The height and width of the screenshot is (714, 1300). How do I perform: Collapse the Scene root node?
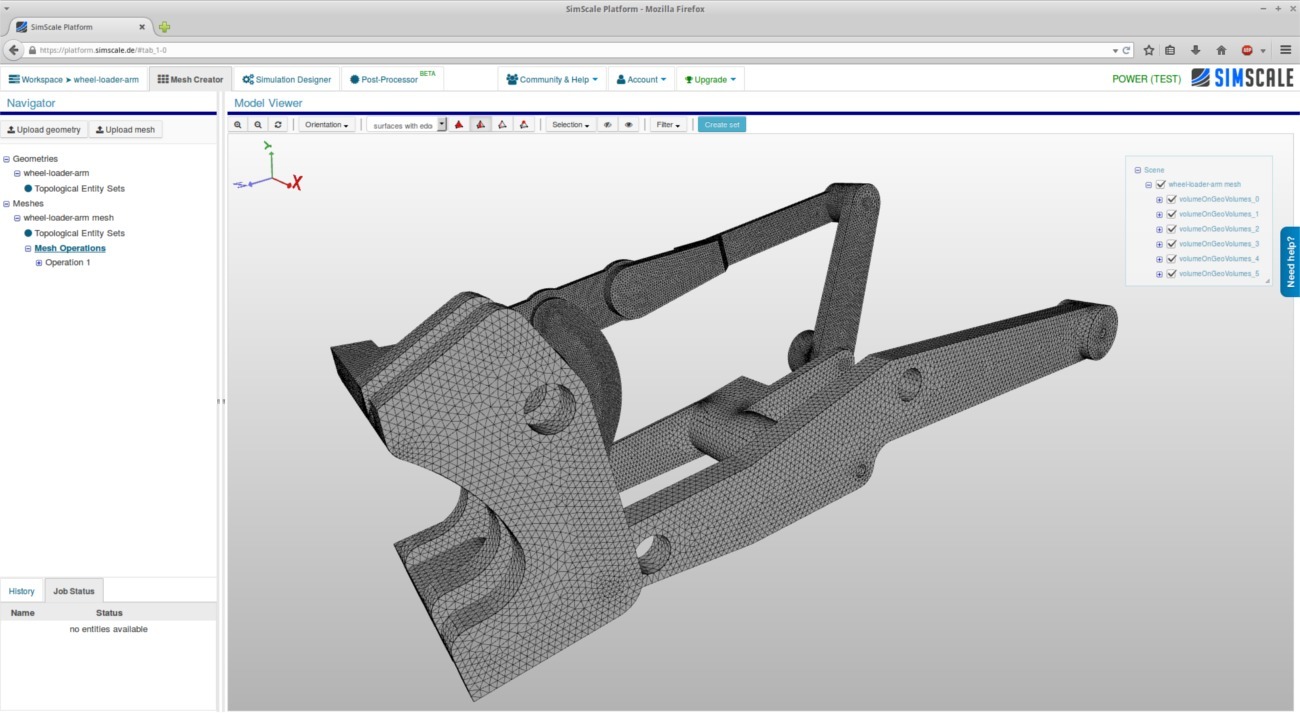coord(1138,170)
